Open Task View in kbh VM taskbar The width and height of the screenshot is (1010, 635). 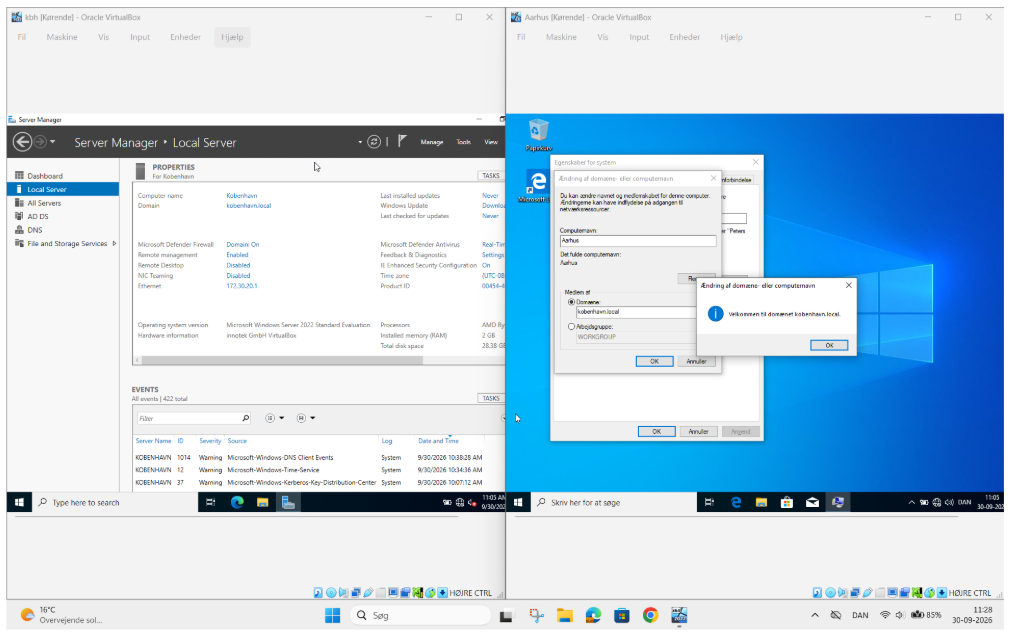coord(211,502)
